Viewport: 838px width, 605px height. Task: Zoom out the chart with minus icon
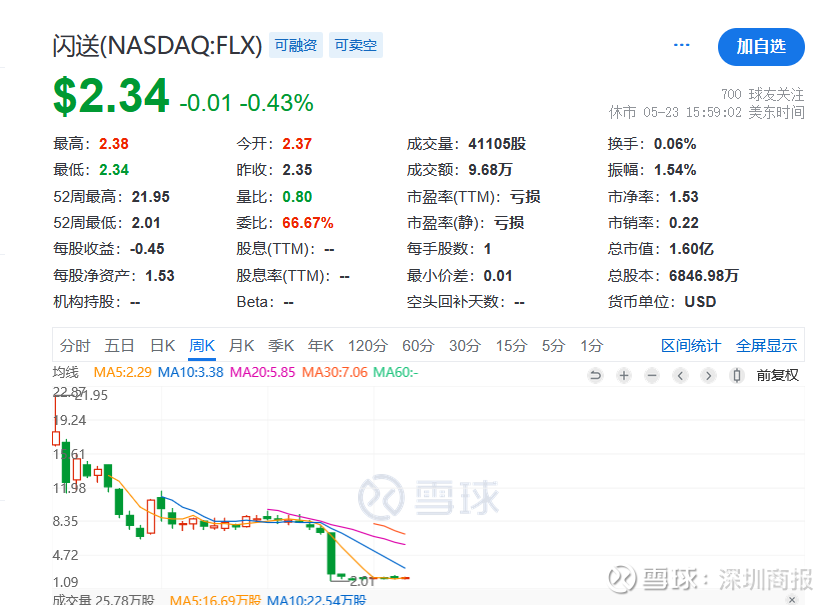[x=652, y=376]
